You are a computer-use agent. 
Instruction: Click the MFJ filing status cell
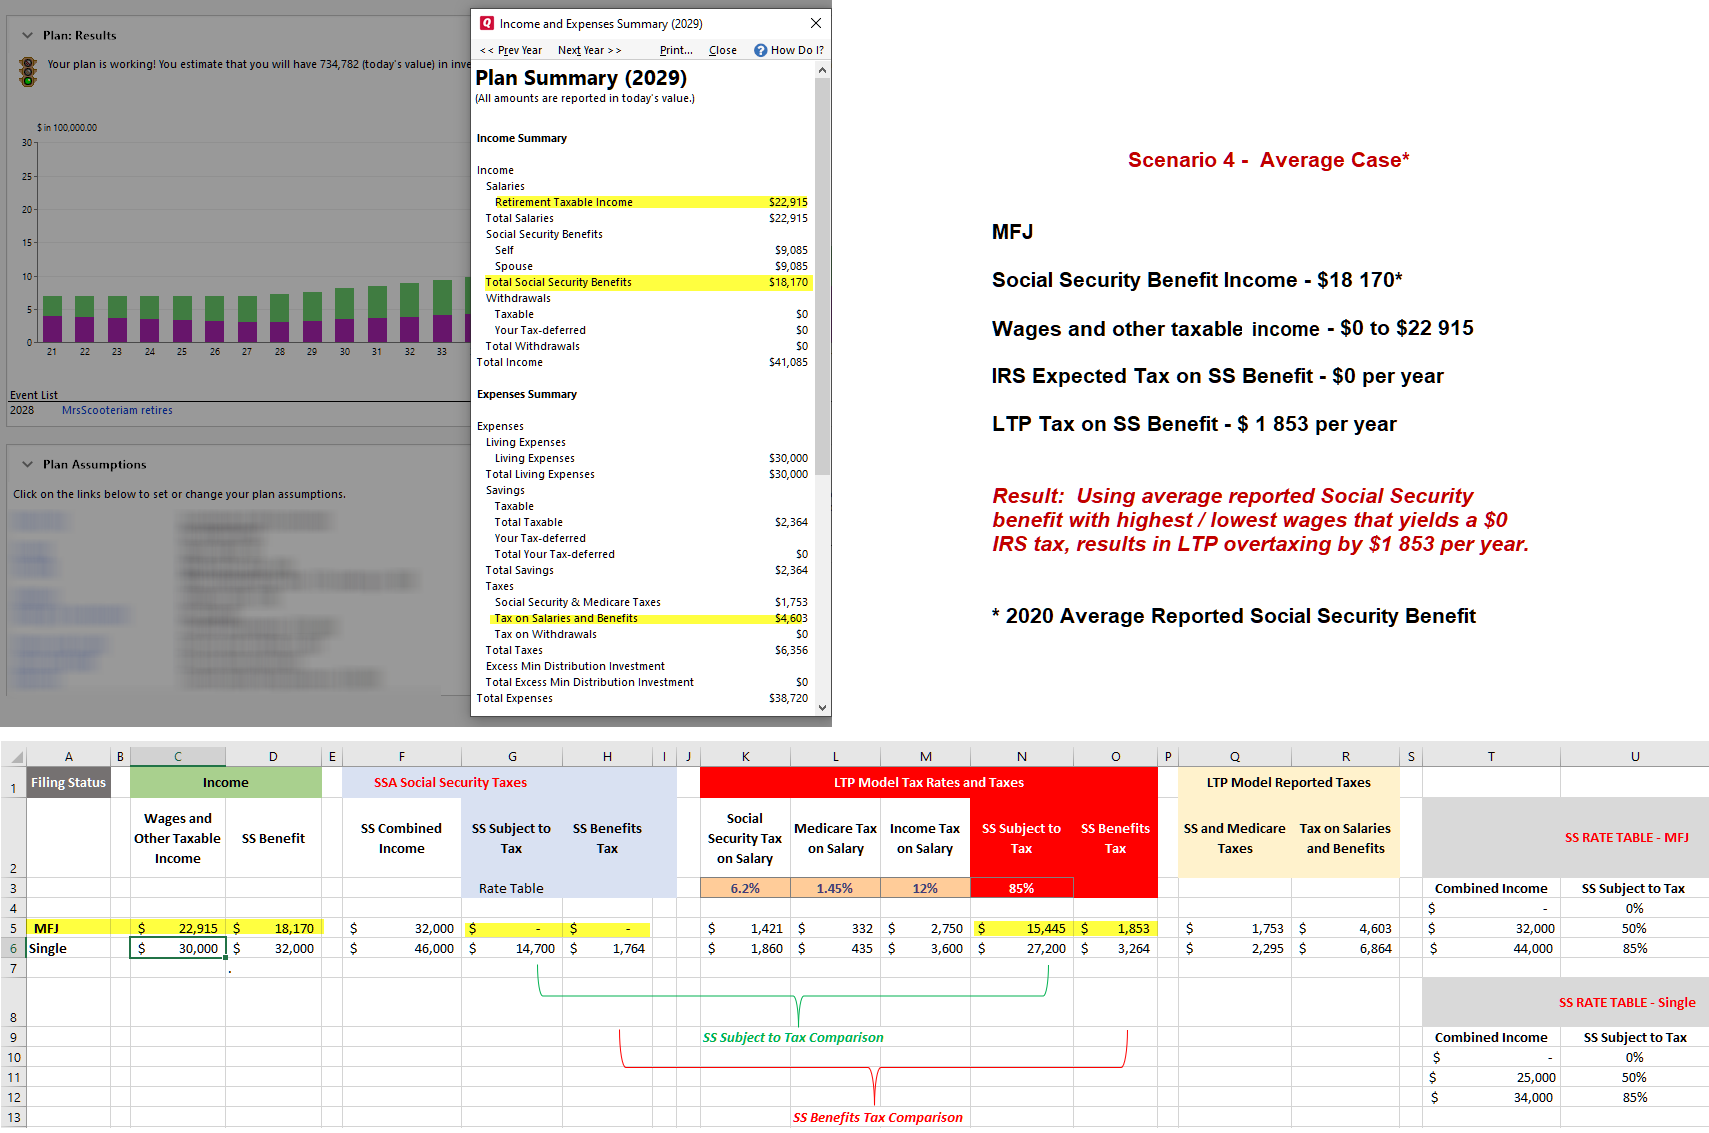coord(68,928)
